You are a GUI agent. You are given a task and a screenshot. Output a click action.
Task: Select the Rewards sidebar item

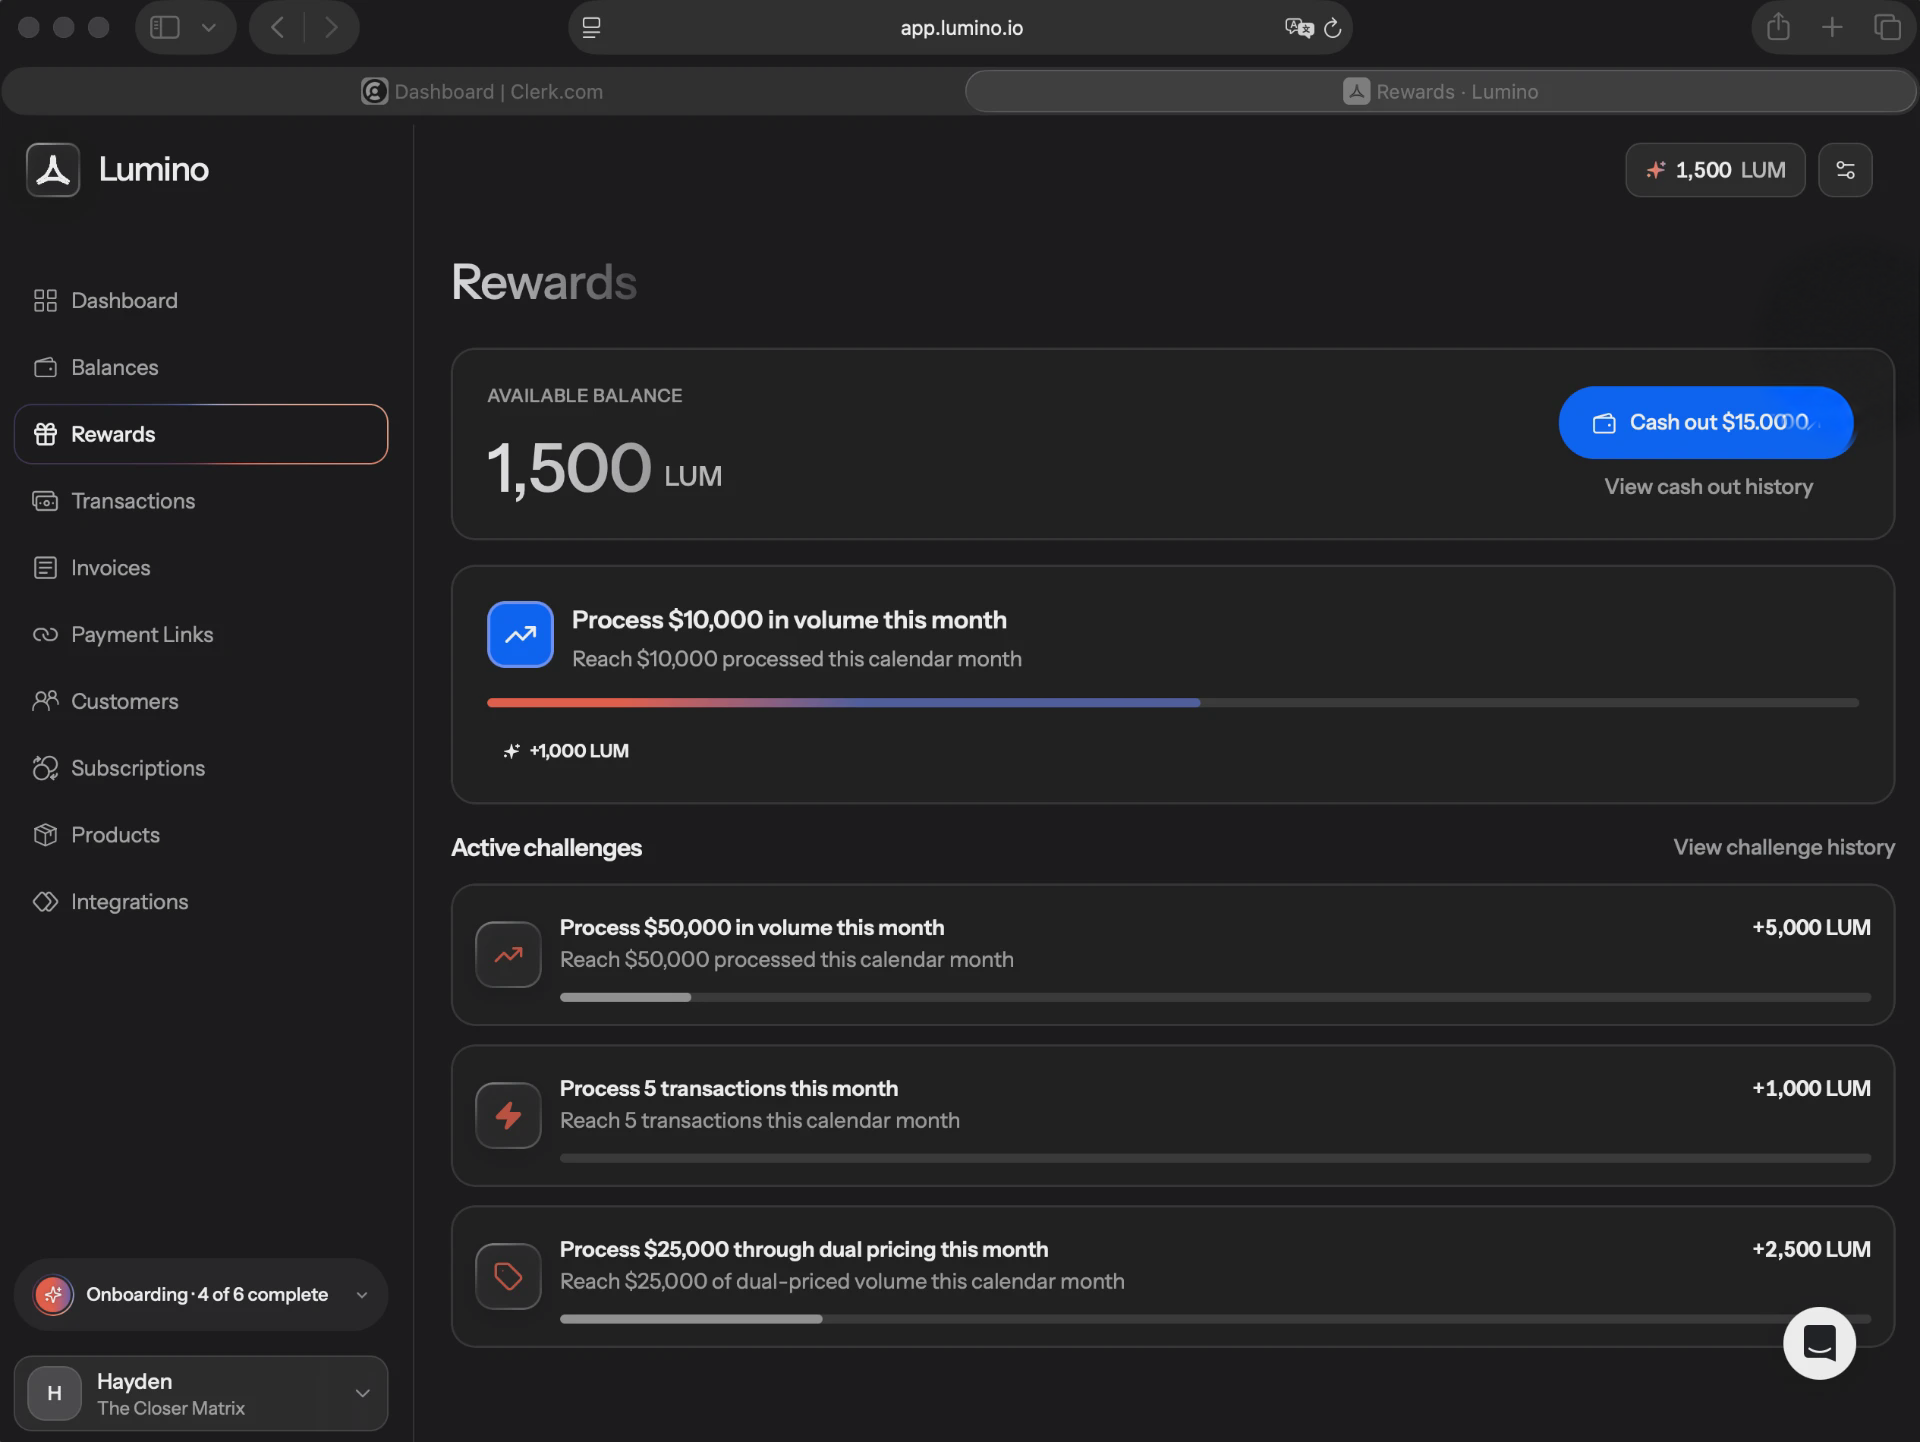click(x=200, y=434)
